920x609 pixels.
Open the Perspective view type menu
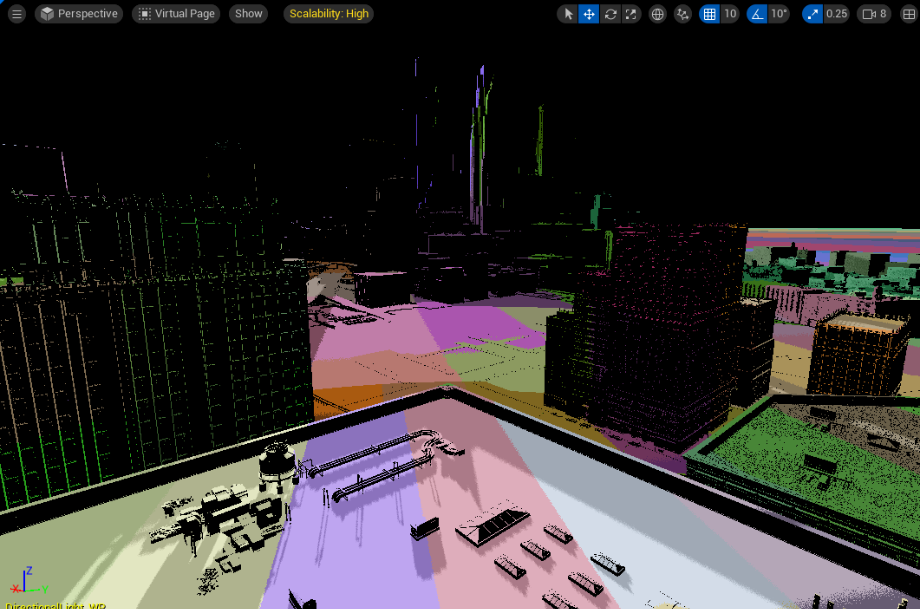tap(79, 14)
